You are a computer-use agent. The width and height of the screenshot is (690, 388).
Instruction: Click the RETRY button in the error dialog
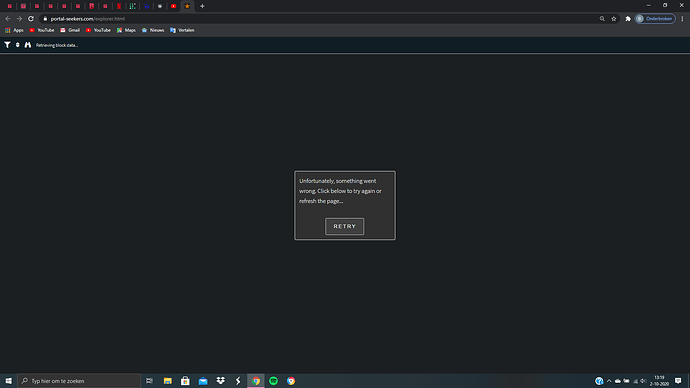click(x=345, y=226)
